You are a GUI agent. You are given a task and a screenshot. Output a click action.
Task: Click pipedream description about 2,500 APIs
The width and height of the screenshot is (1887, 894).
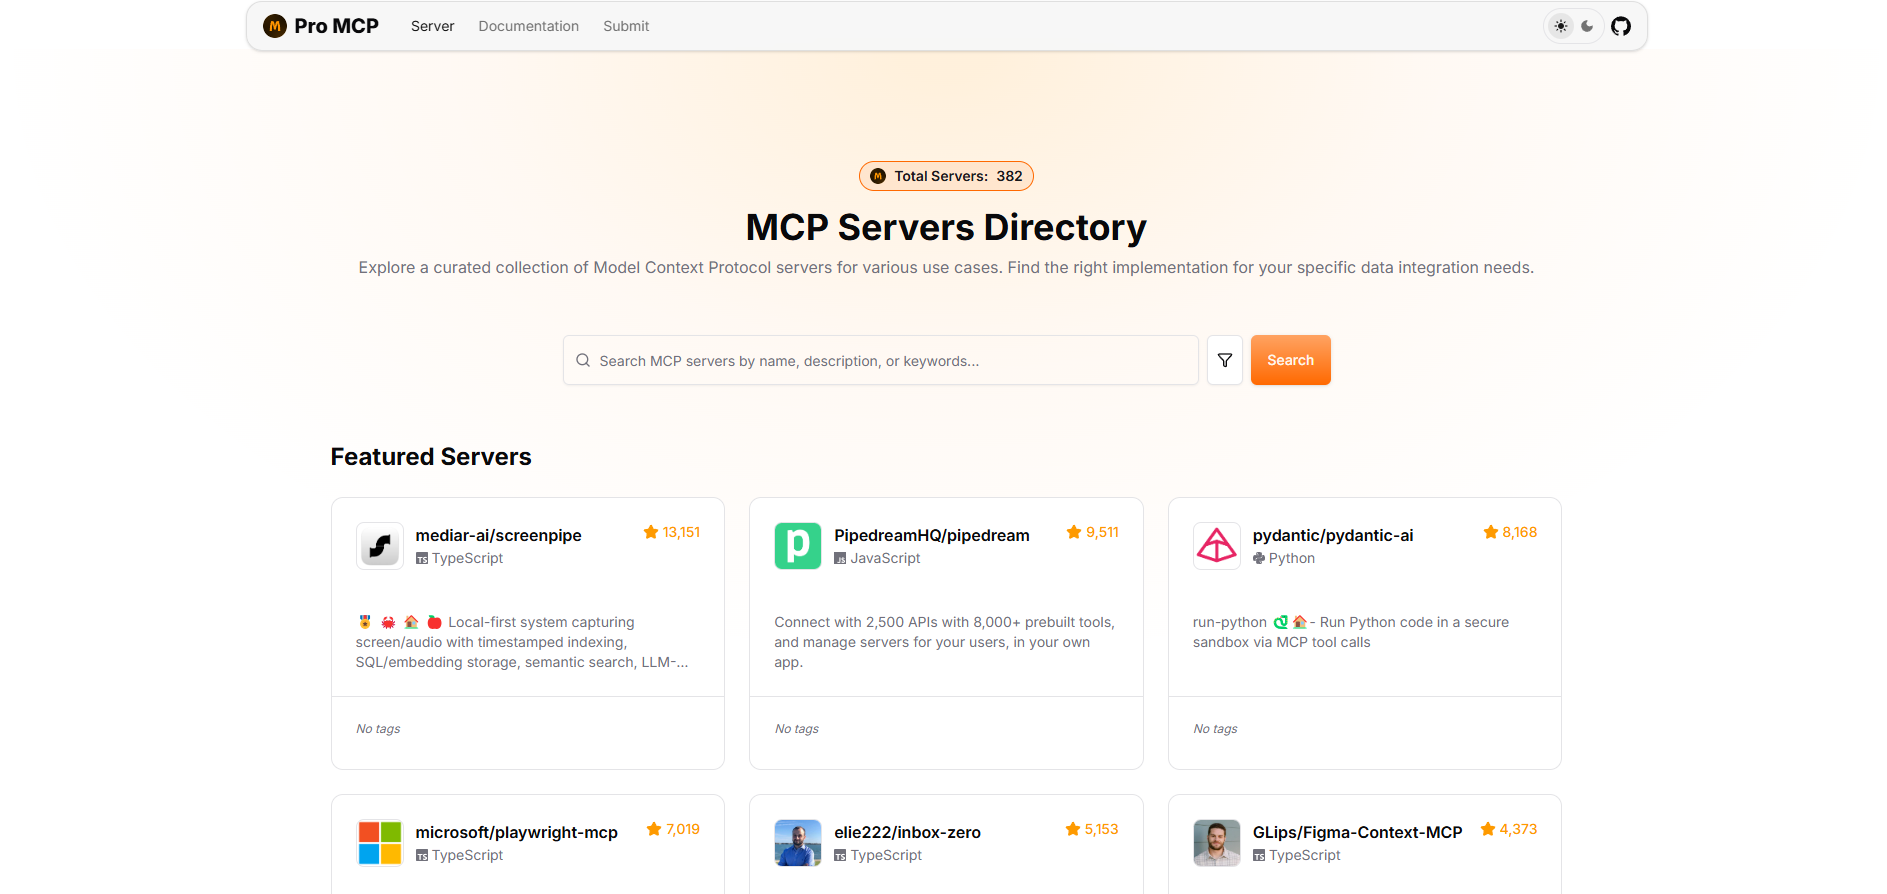(944, 642)
